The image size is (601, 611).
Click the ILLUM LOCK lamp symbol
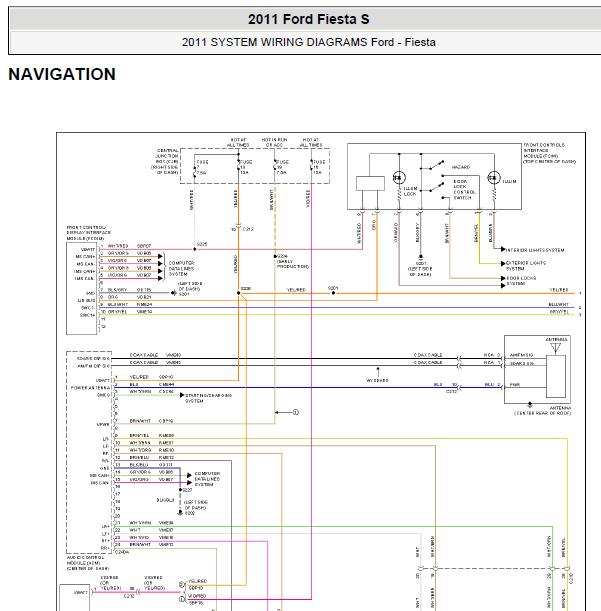(x=399, y=178)
